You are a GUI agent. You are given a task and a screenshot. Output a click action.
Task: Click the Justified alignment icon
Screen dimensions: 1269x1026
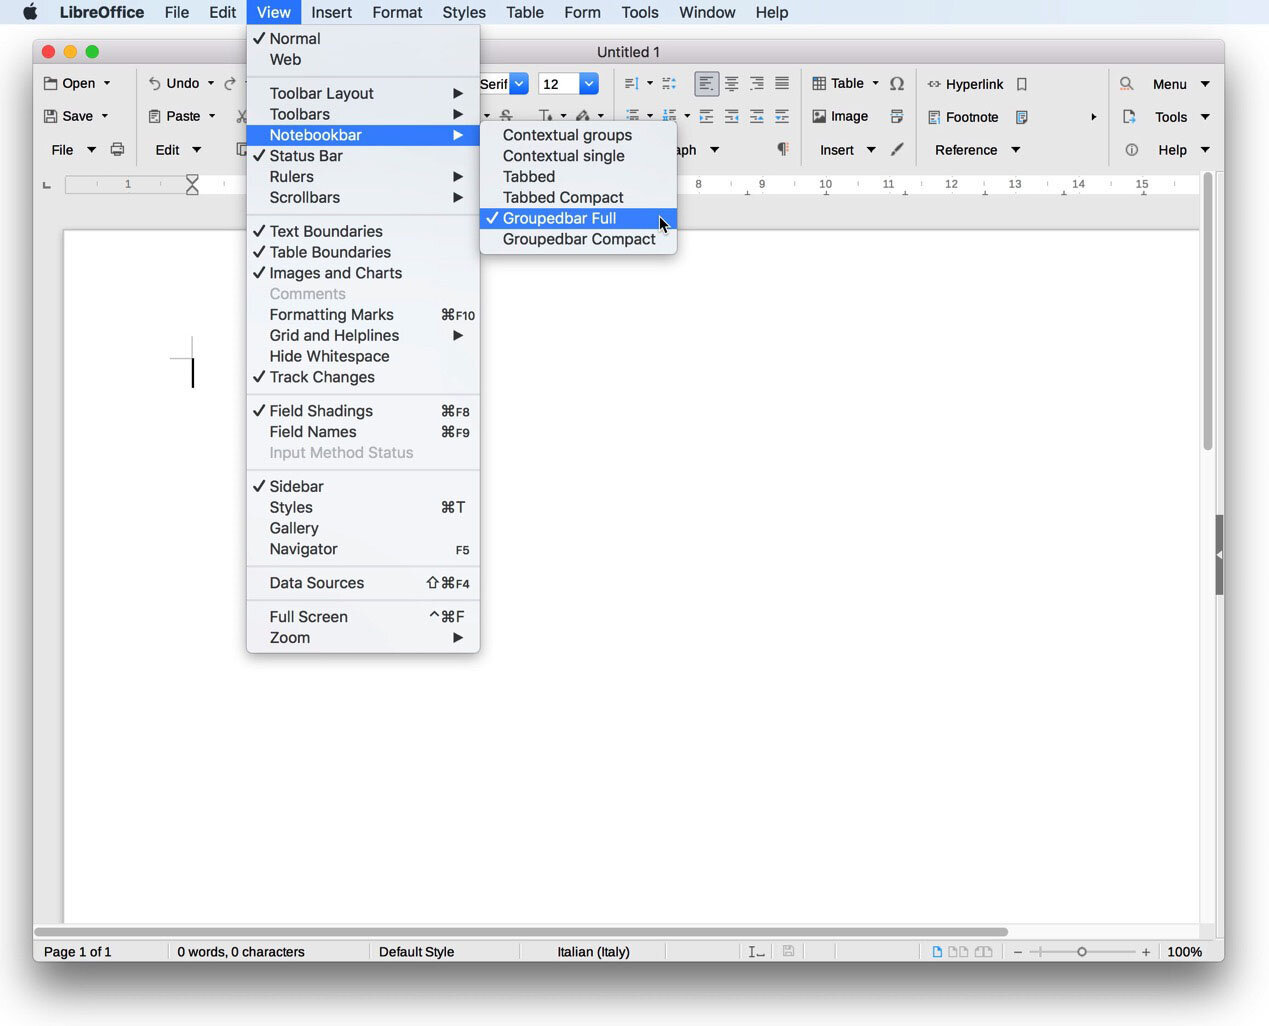(782, 84)
